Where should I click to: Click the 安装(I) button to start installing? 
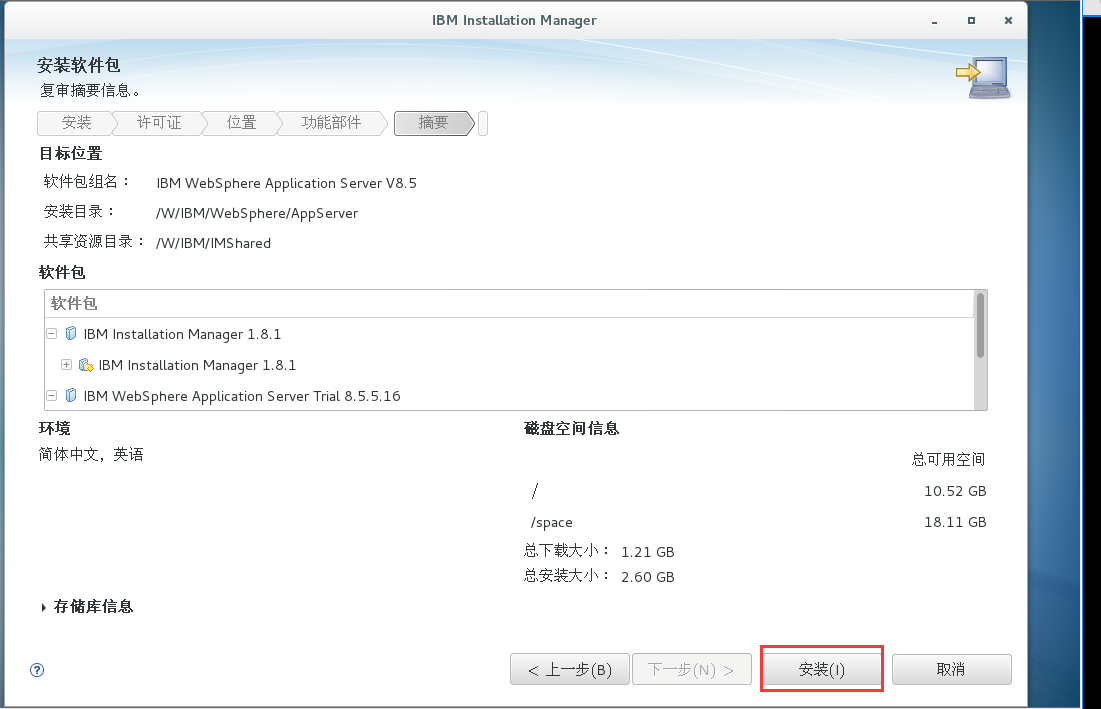tap(821, 668)
